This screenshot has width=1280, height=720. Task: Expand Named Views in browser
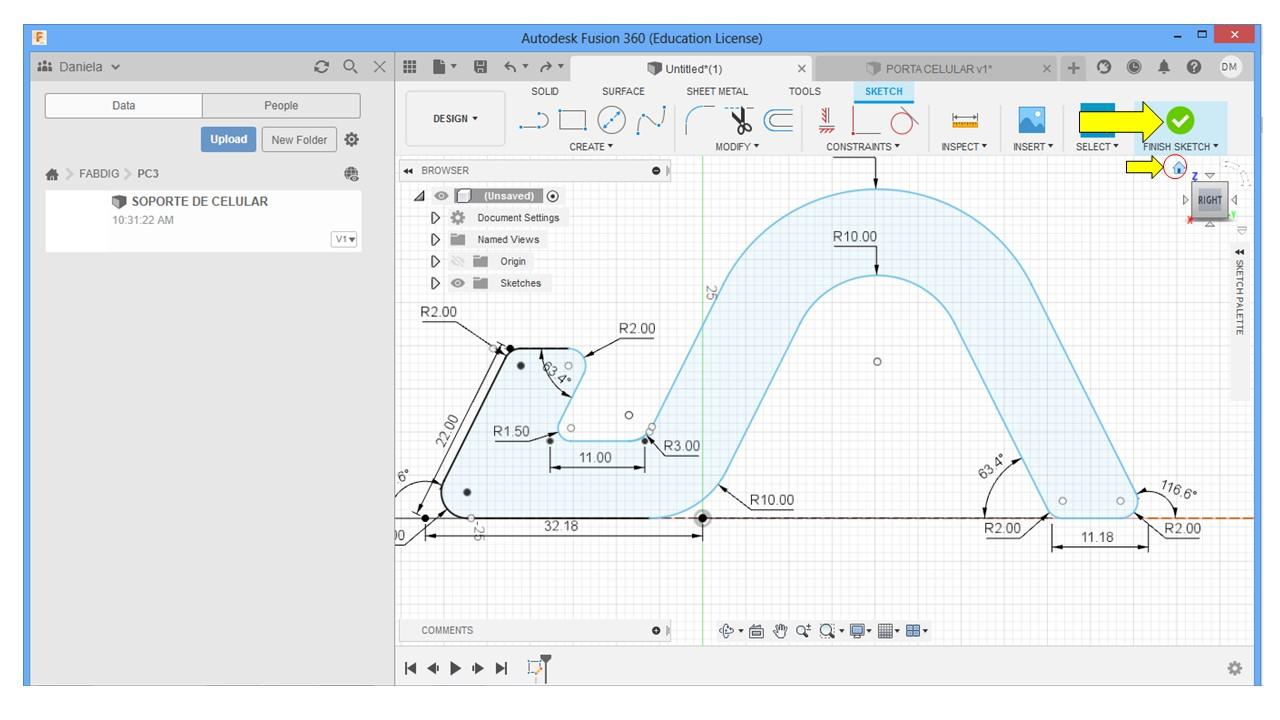(x=436, y=240)
